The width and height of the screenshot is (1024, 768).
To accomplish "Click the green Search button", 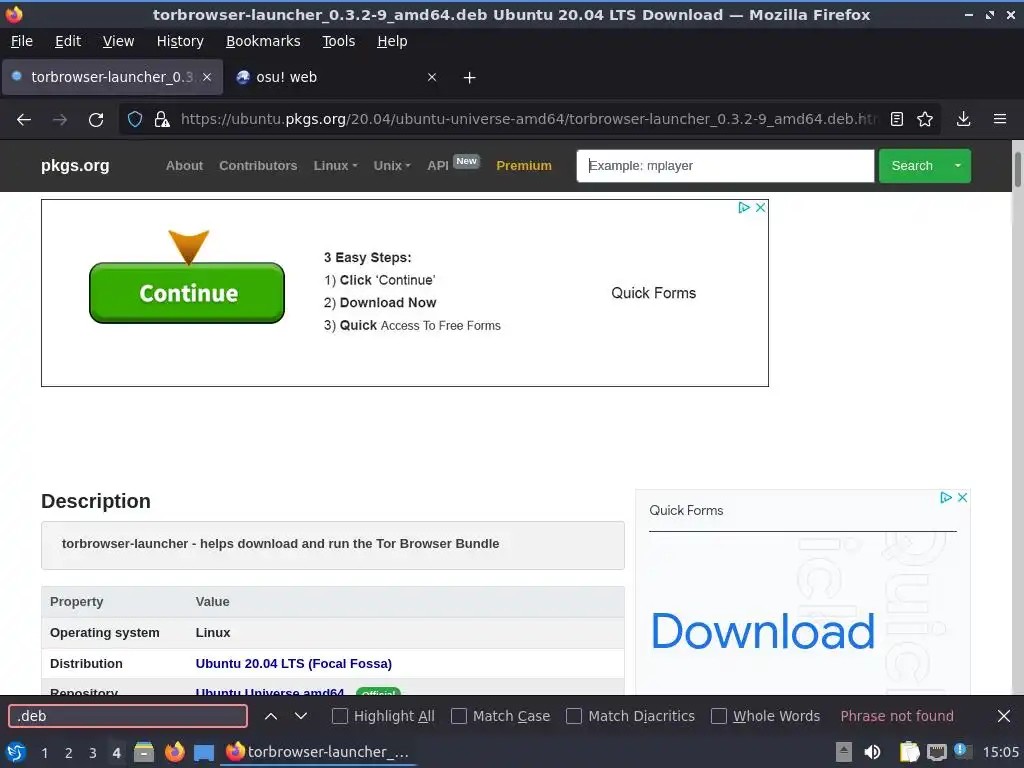I will coord(912,166).
